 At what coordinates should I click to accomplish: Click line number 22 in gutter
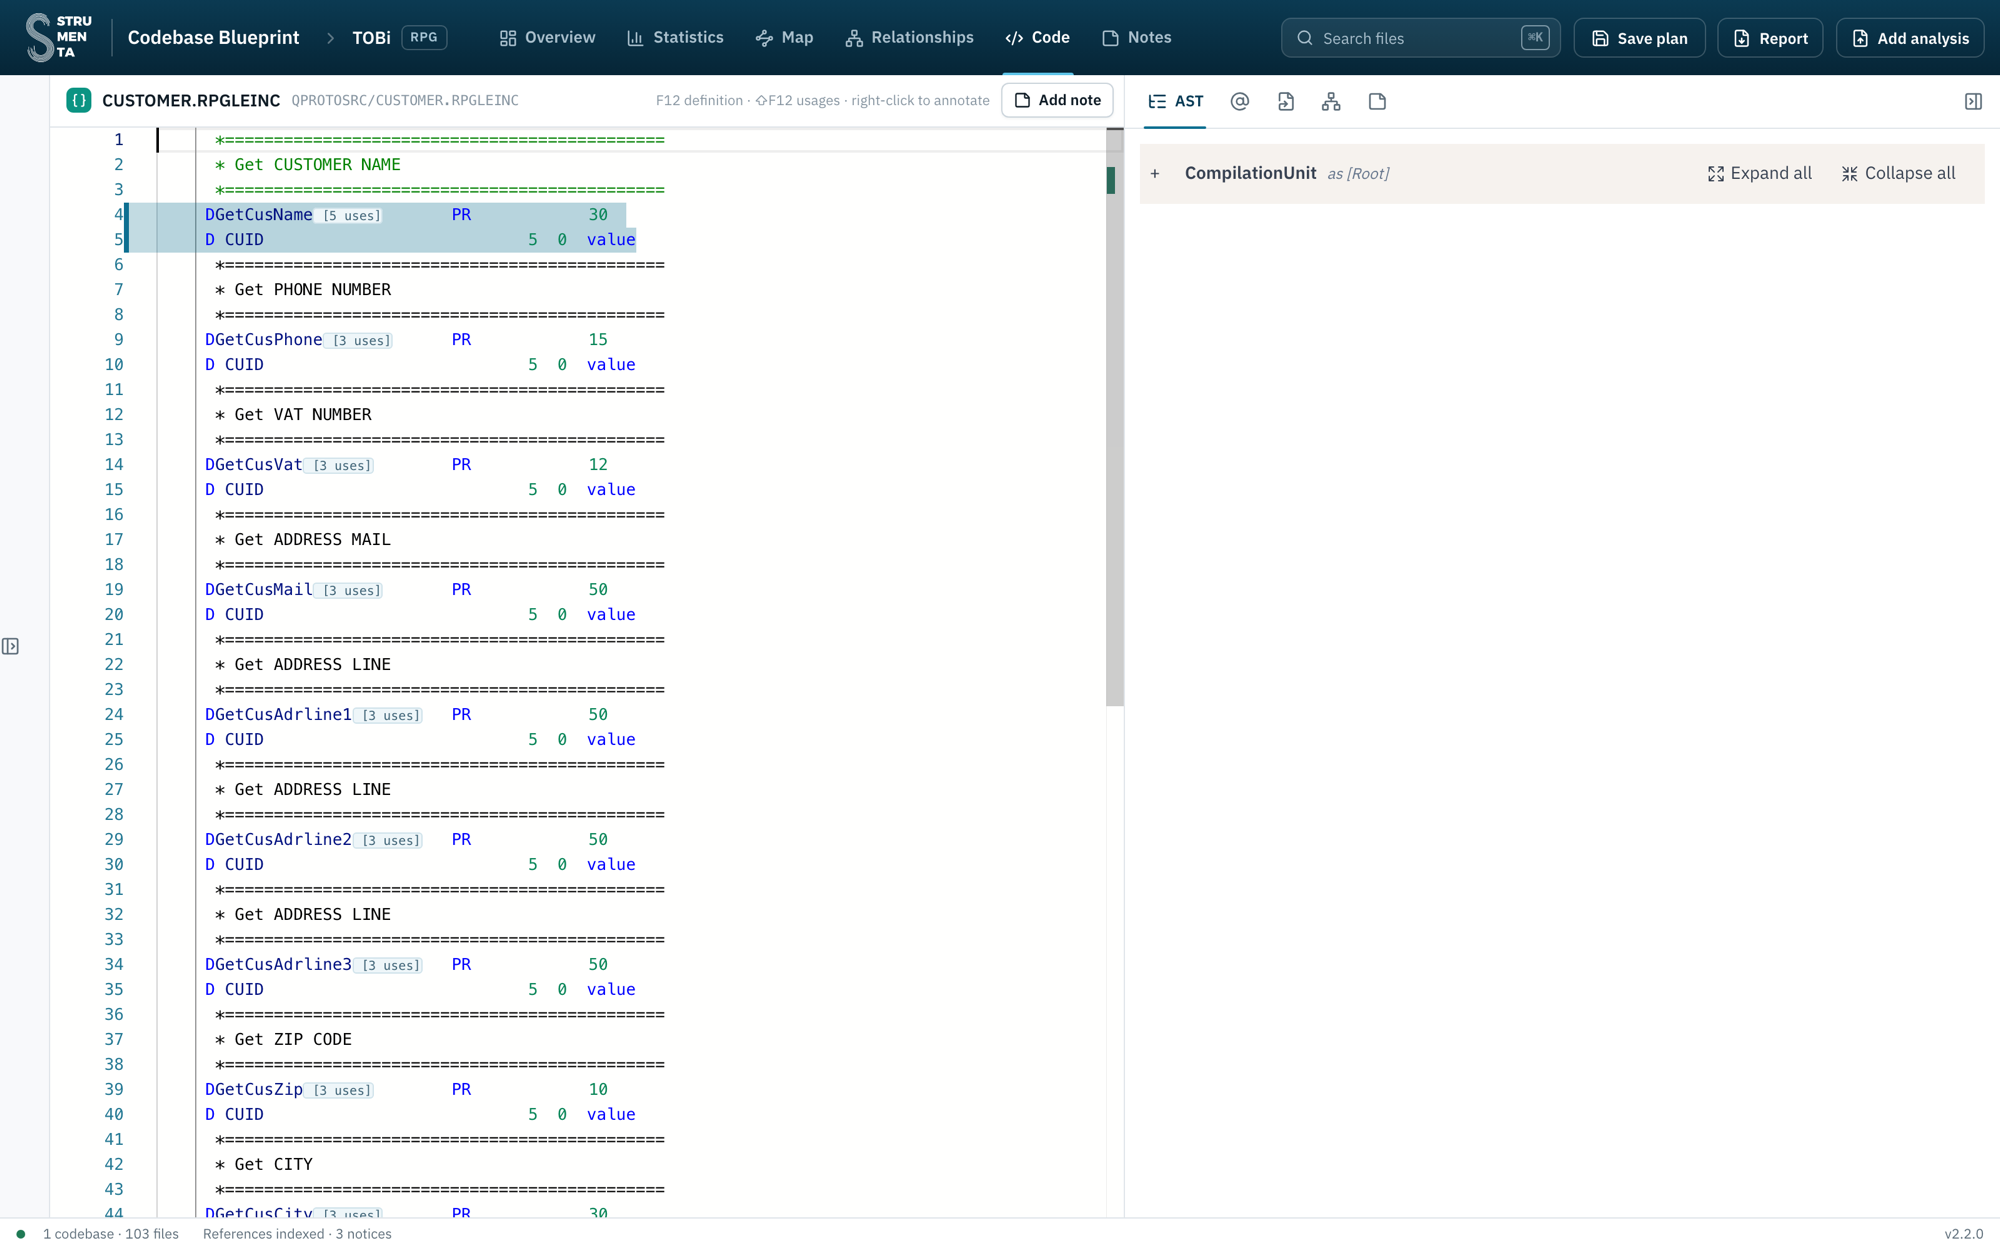tap(114, 664)
